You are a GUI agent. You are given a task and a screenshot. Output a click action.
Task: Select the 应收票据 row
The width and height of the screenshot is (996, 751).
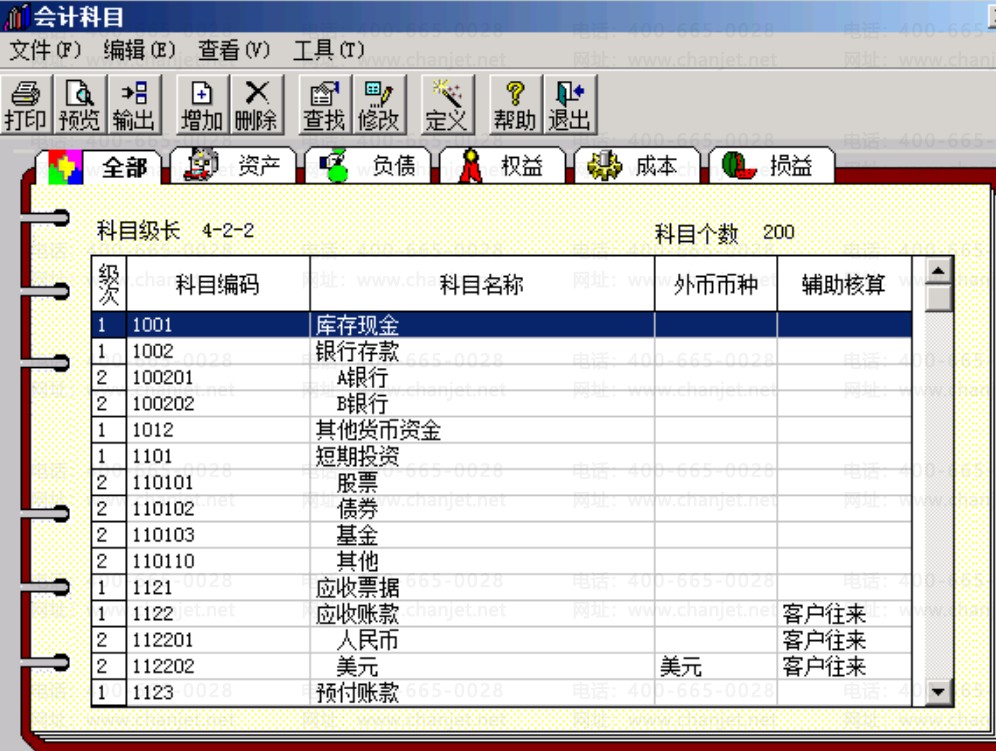pyautogui.click(x=502, y=588)
